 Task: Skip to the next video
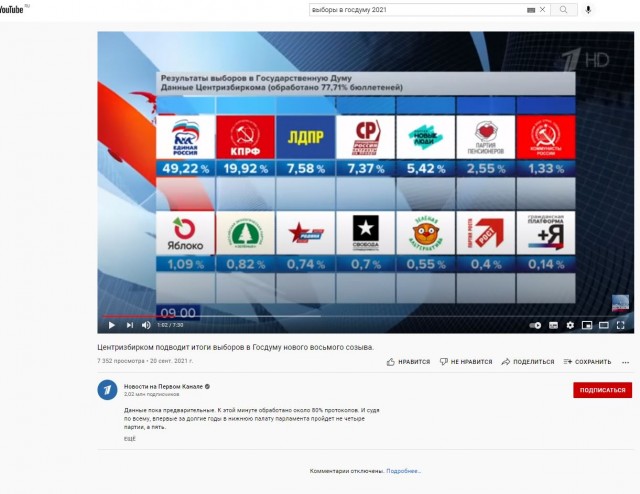click(130, 325)
